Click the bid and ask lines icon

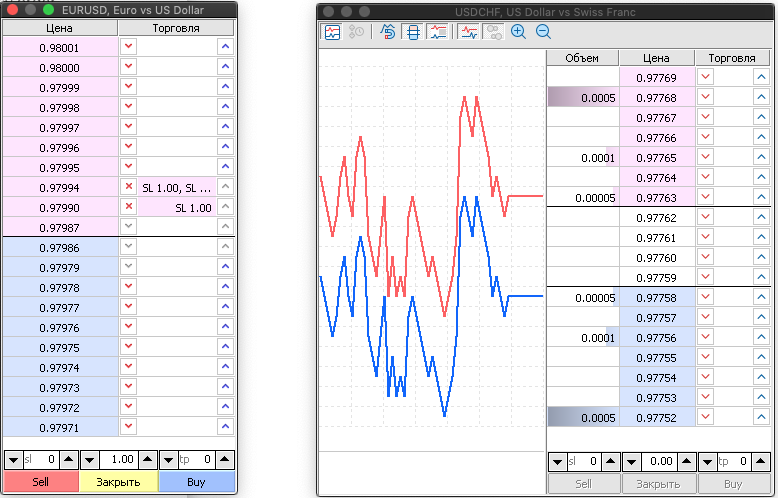coord(468,32)
